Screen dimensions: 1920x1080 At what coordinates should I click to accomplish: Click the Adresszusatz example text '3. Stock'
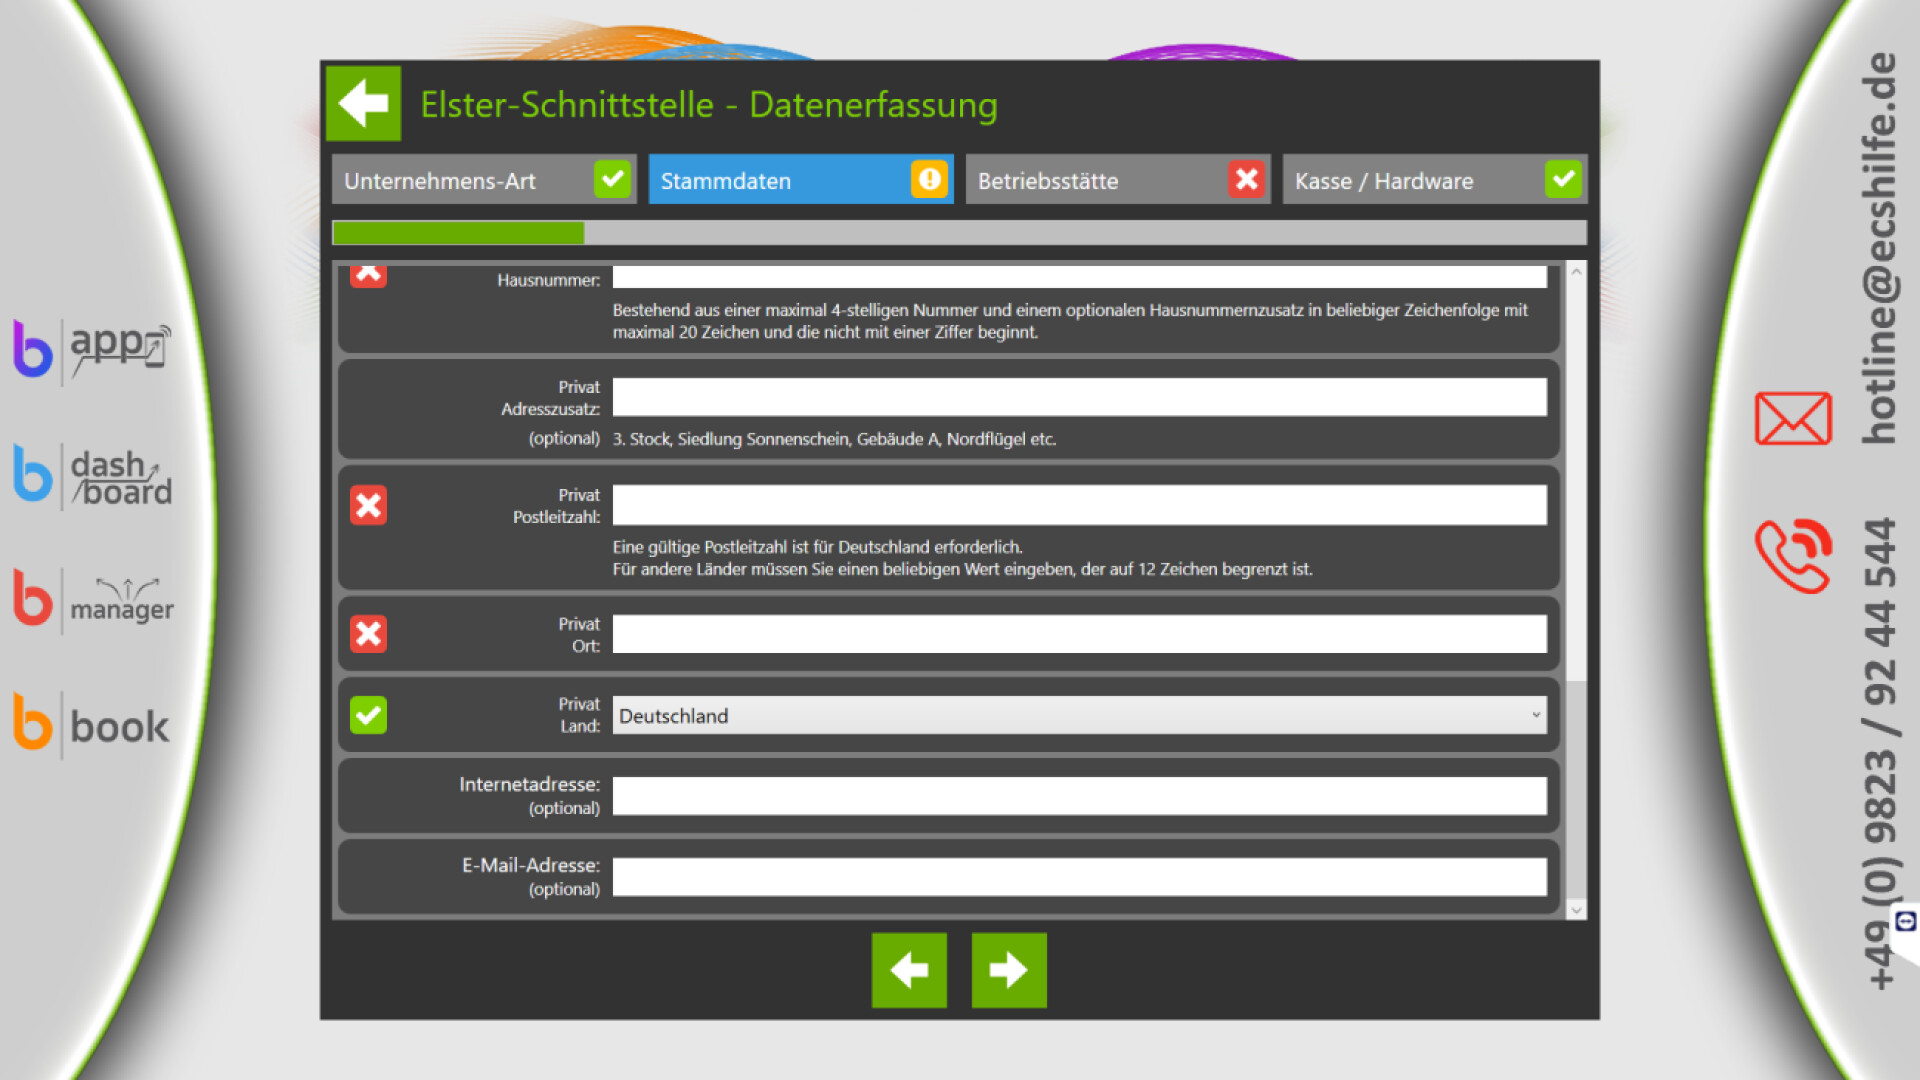(834, 439)
